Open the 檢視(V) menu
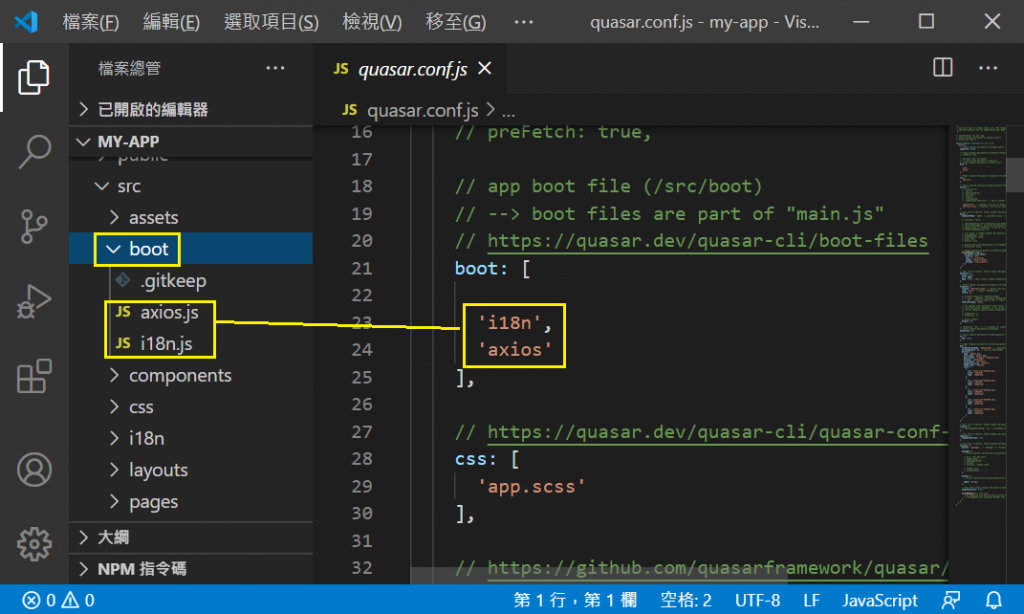Image resolution: width=1024 pixels, height=614 pixels. click(372, 22)
